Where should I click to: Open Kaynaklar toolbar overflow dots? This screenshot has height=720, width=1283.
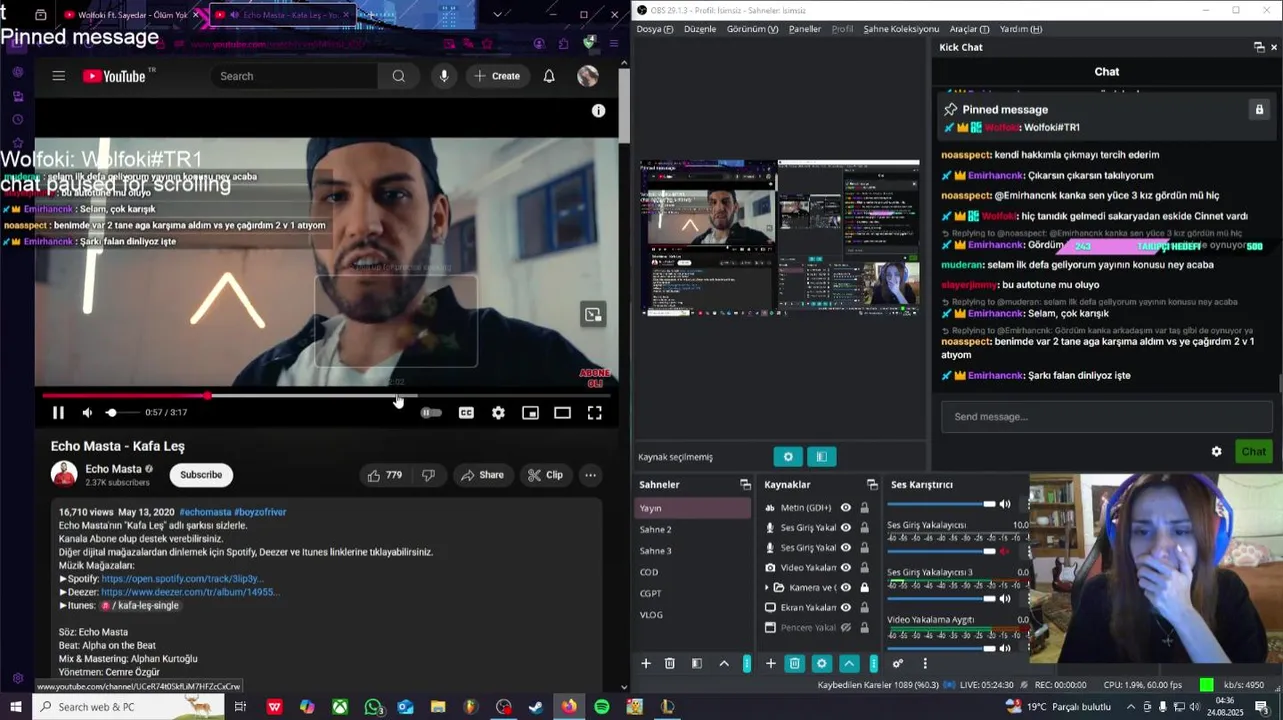[873, 663]
